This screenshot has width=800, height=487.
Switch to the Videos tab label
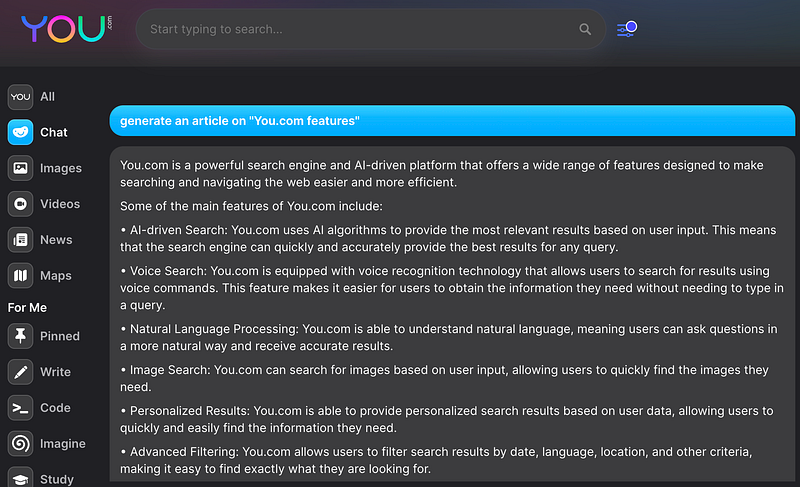(x=60, y=204)
